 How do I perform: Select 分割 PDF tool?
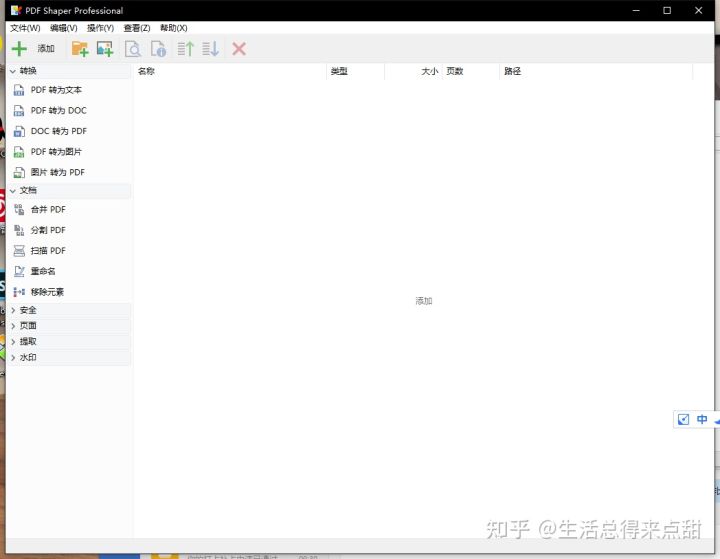pyautogui.click(x=48, y=230)
